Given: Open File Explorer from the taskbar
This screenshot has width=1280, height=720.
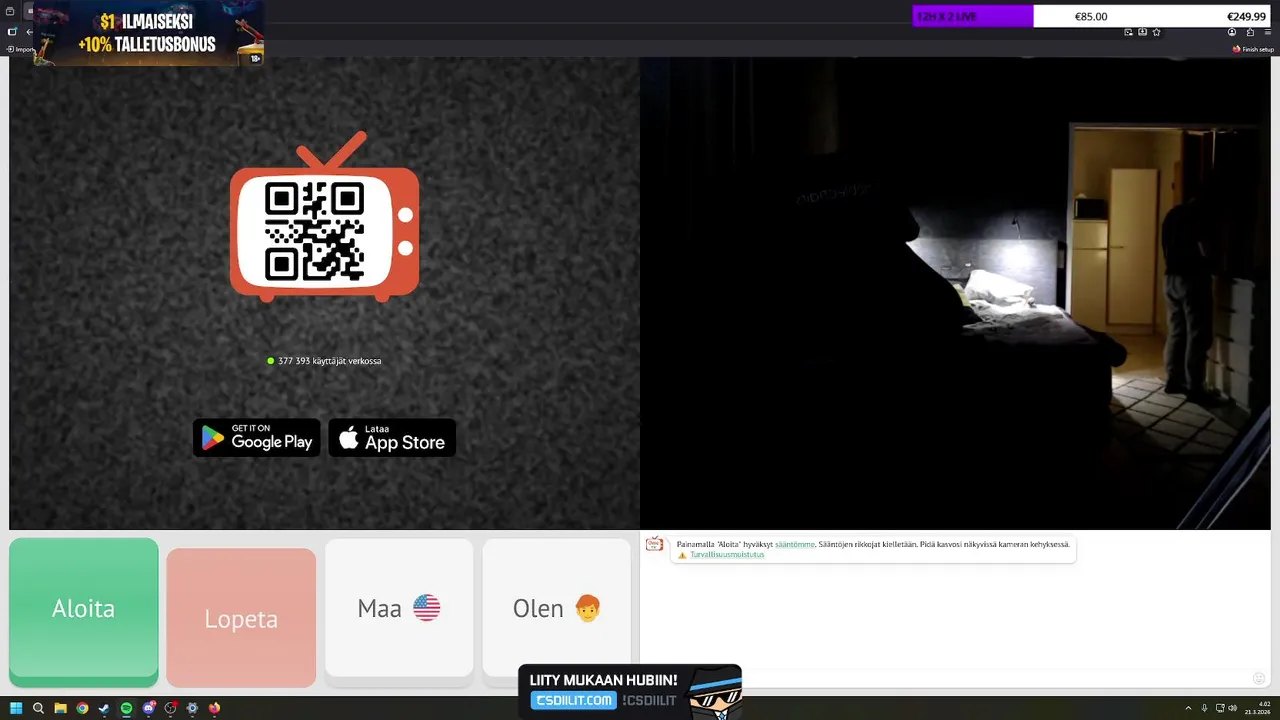Looking at the screenshot, I should pyautogui.click(x=60, y=708).
